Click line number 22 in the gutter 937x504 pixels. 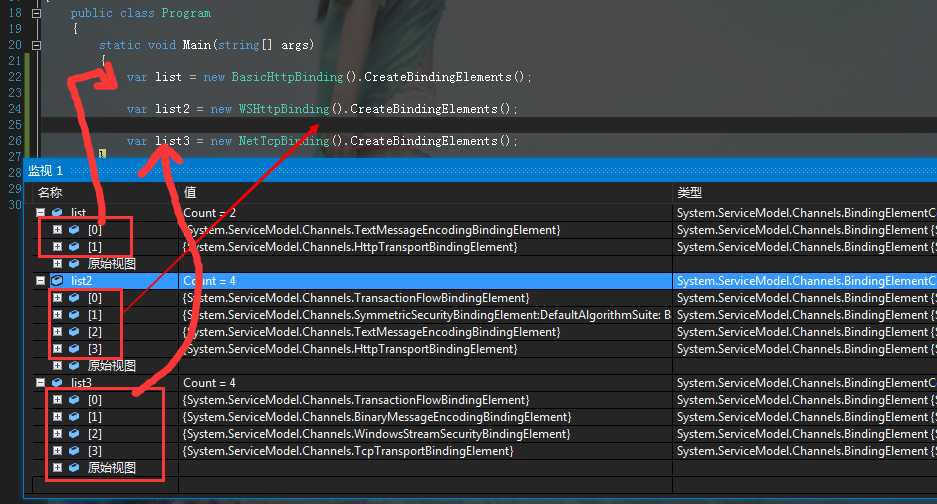(14, 77)
